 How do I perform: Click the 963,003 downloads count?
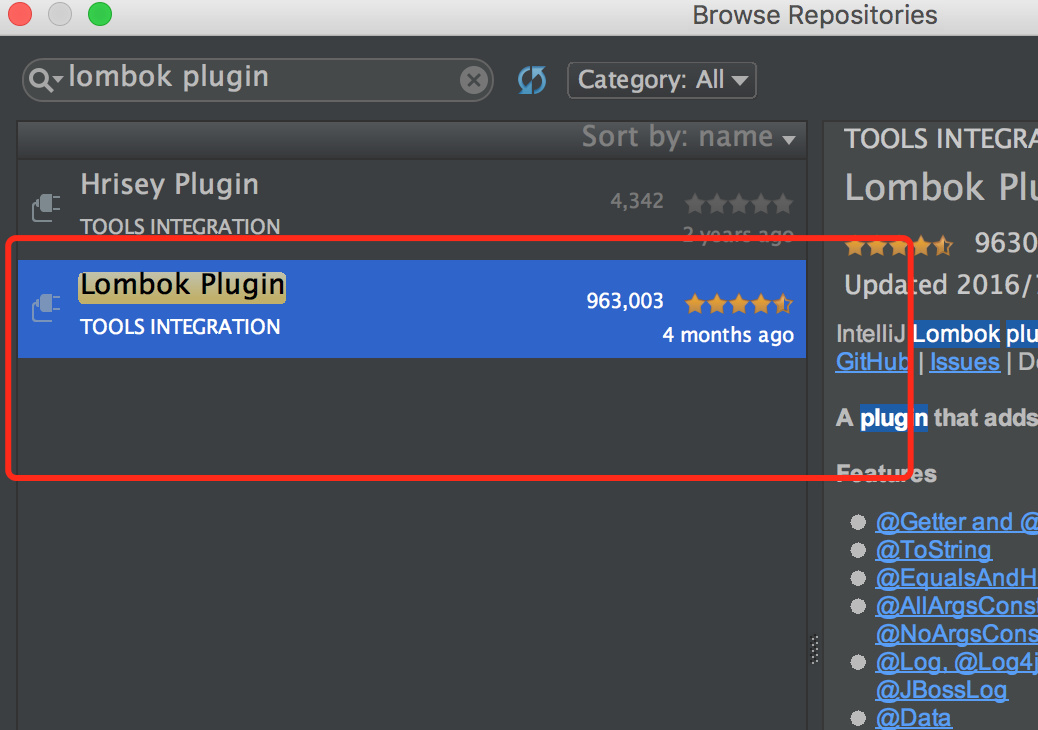[x=624, y=301]
